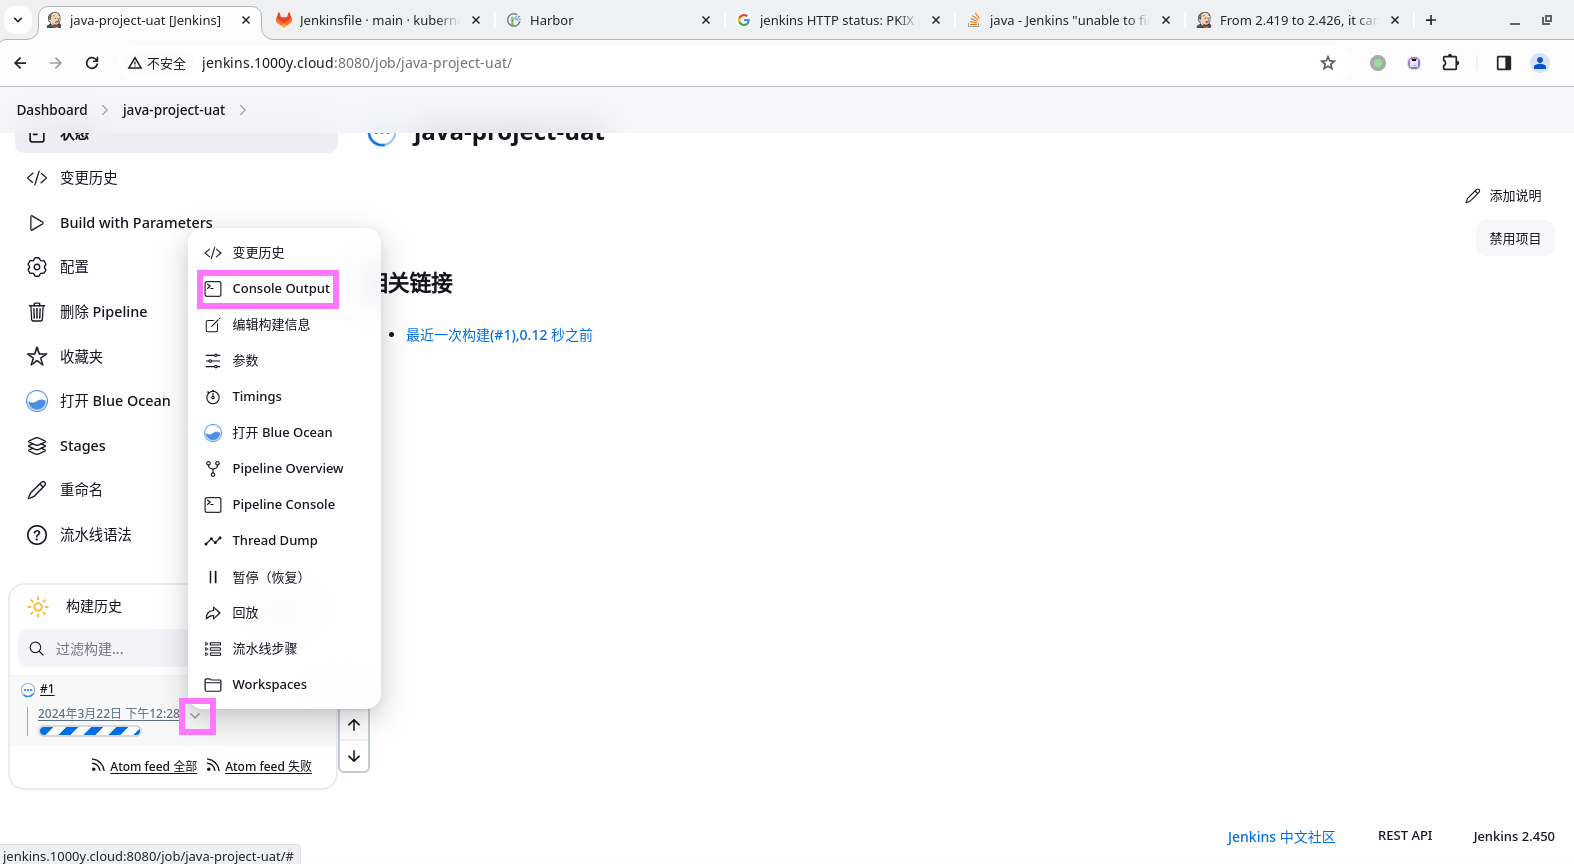Open Console Output from the build menu
This screenshot has height=864, width=1574.
[x=268, y=289]
